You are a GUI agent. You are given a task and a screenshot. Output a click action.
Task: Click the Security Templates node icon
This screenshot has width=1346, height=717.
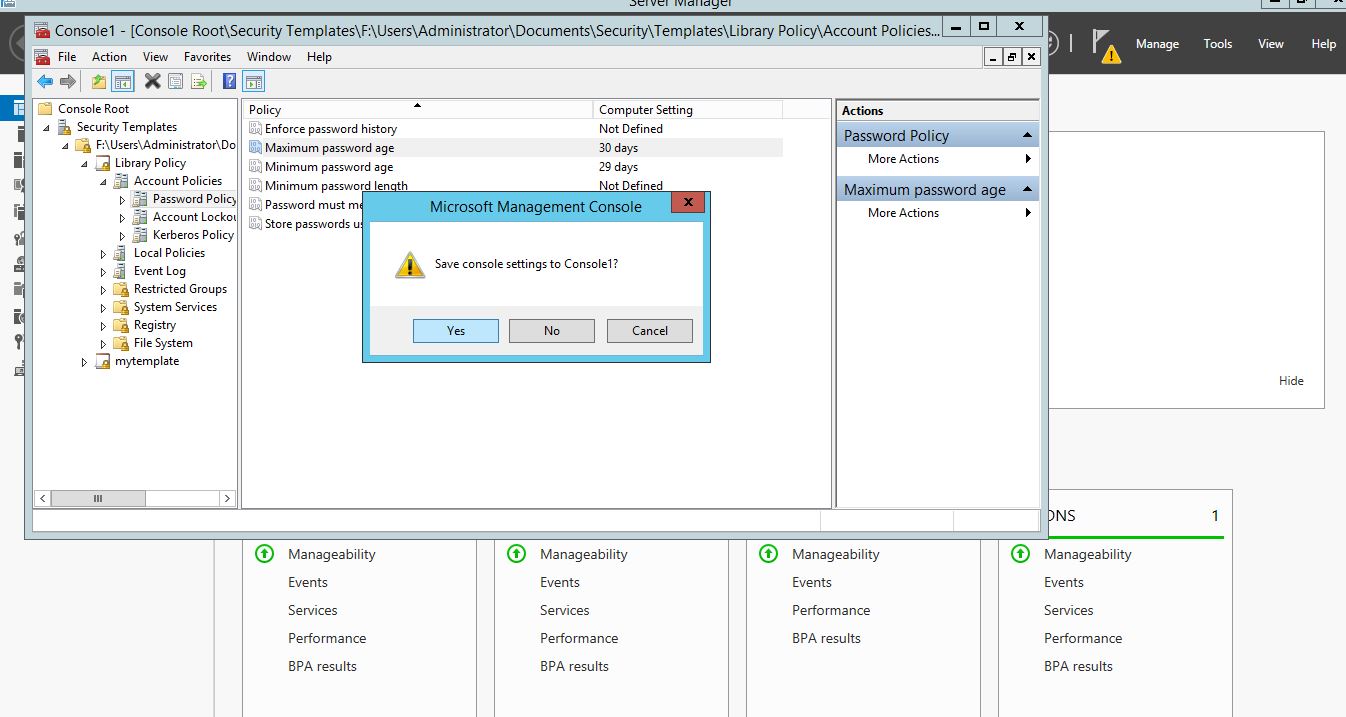(x=64, y=127)
